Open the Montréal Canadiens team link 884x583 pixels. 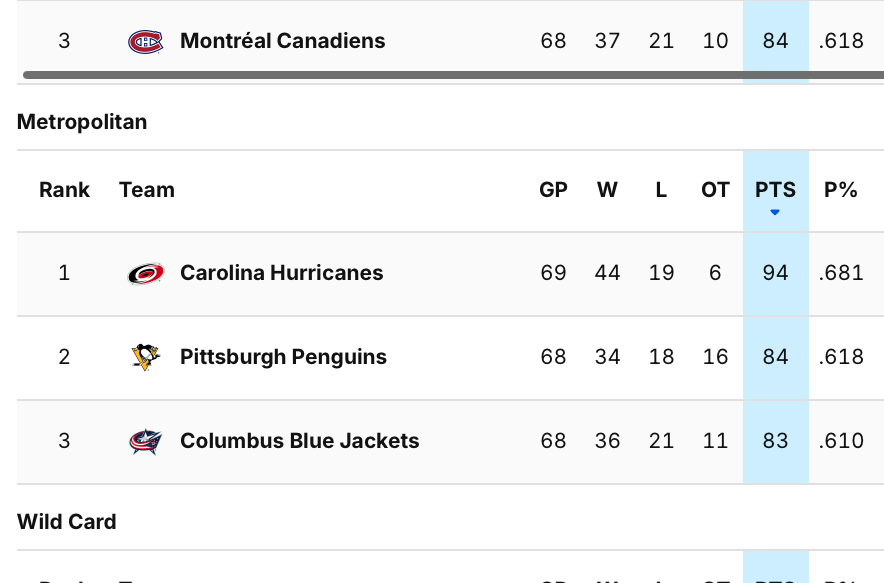[282, 41]
